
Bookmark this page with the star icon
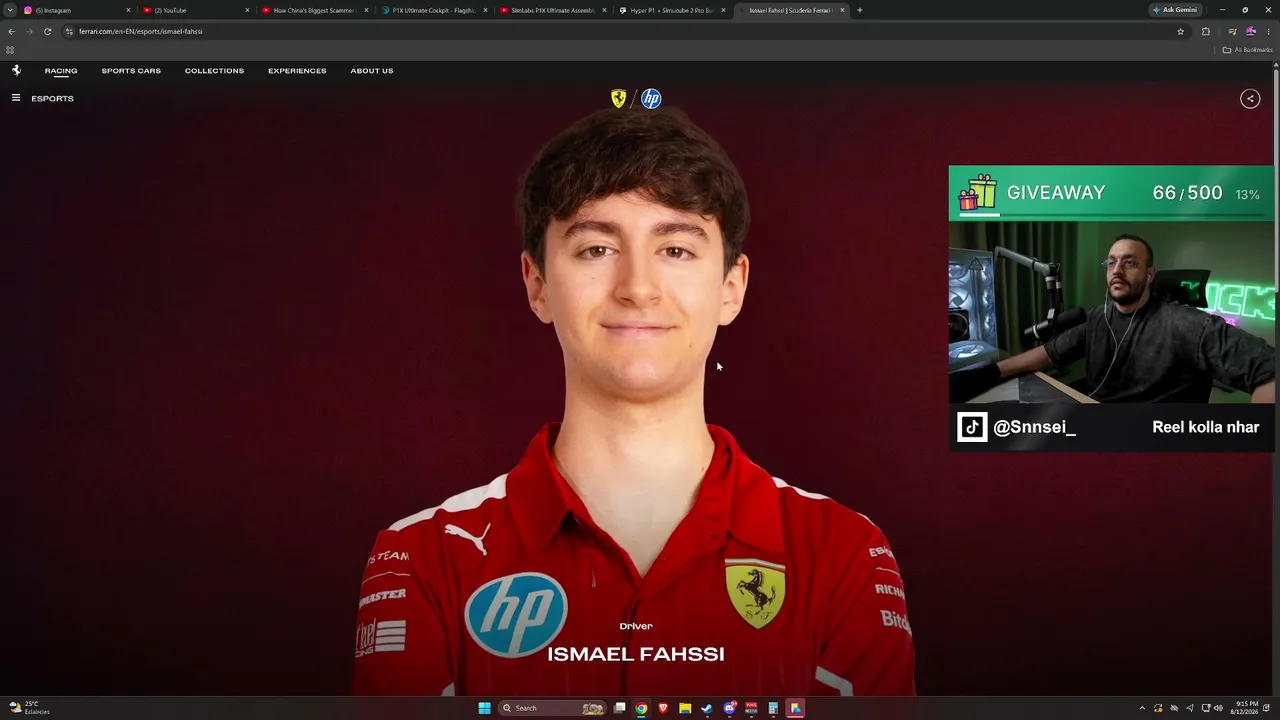tap(1180, 31)
